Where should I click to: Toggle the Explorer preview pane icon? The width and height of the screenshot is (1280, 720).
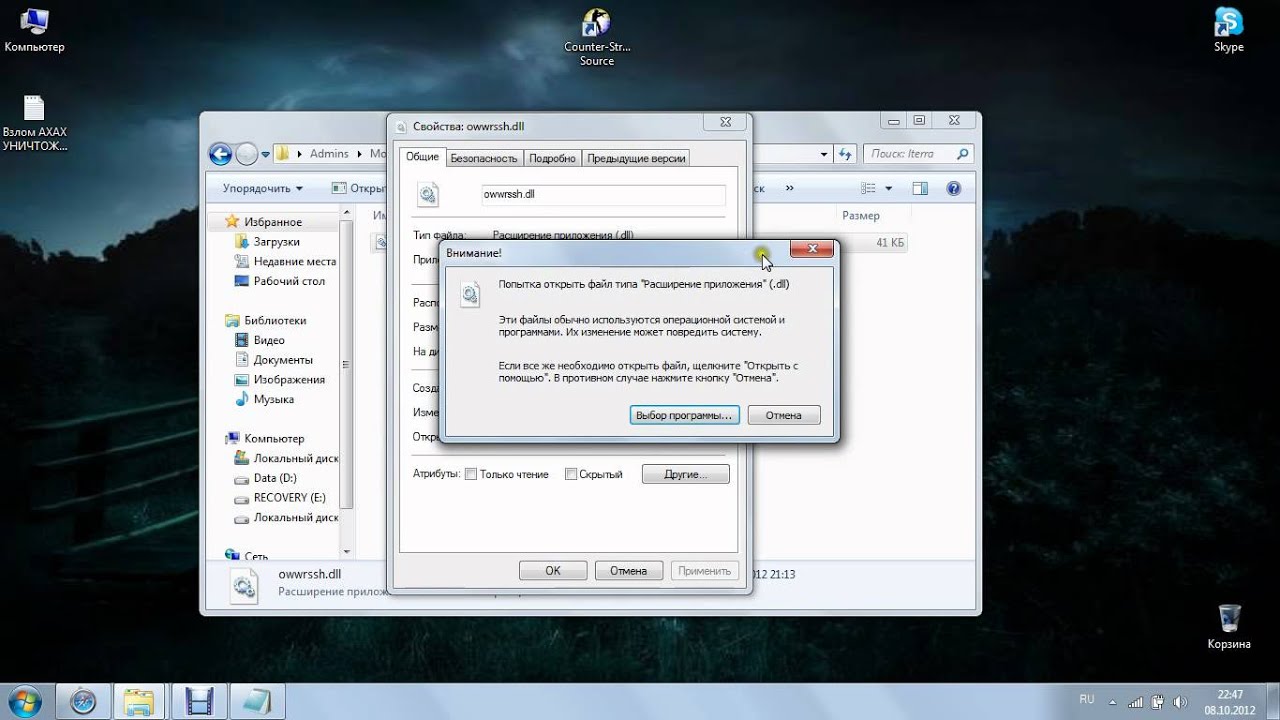(x=920, y=188)
